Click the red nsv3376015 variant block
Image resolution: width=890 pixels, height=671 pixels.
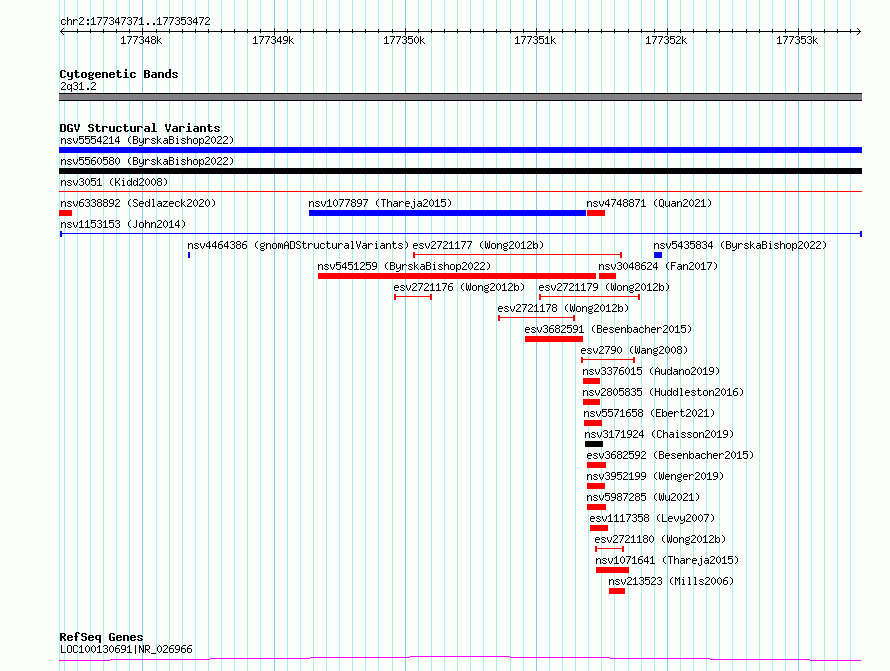point(591,381)
